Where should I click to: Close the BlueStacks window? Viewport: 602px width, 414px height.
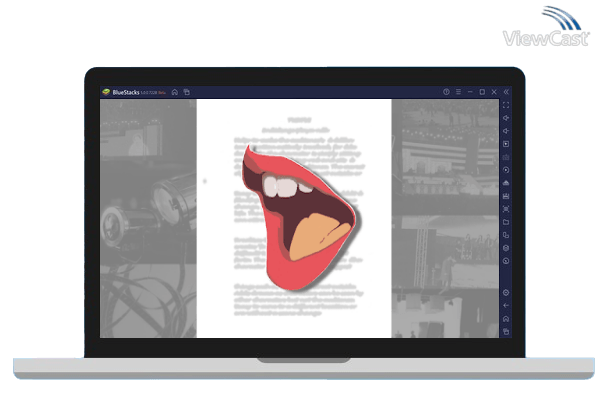point(494,92)
